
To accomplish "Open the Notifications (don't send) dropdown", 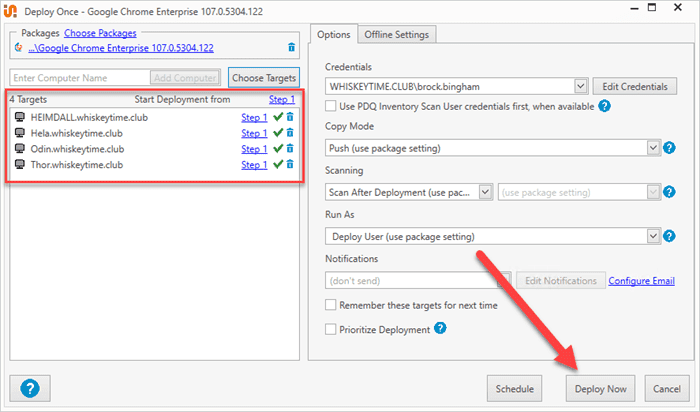I will tap(504, 281).
